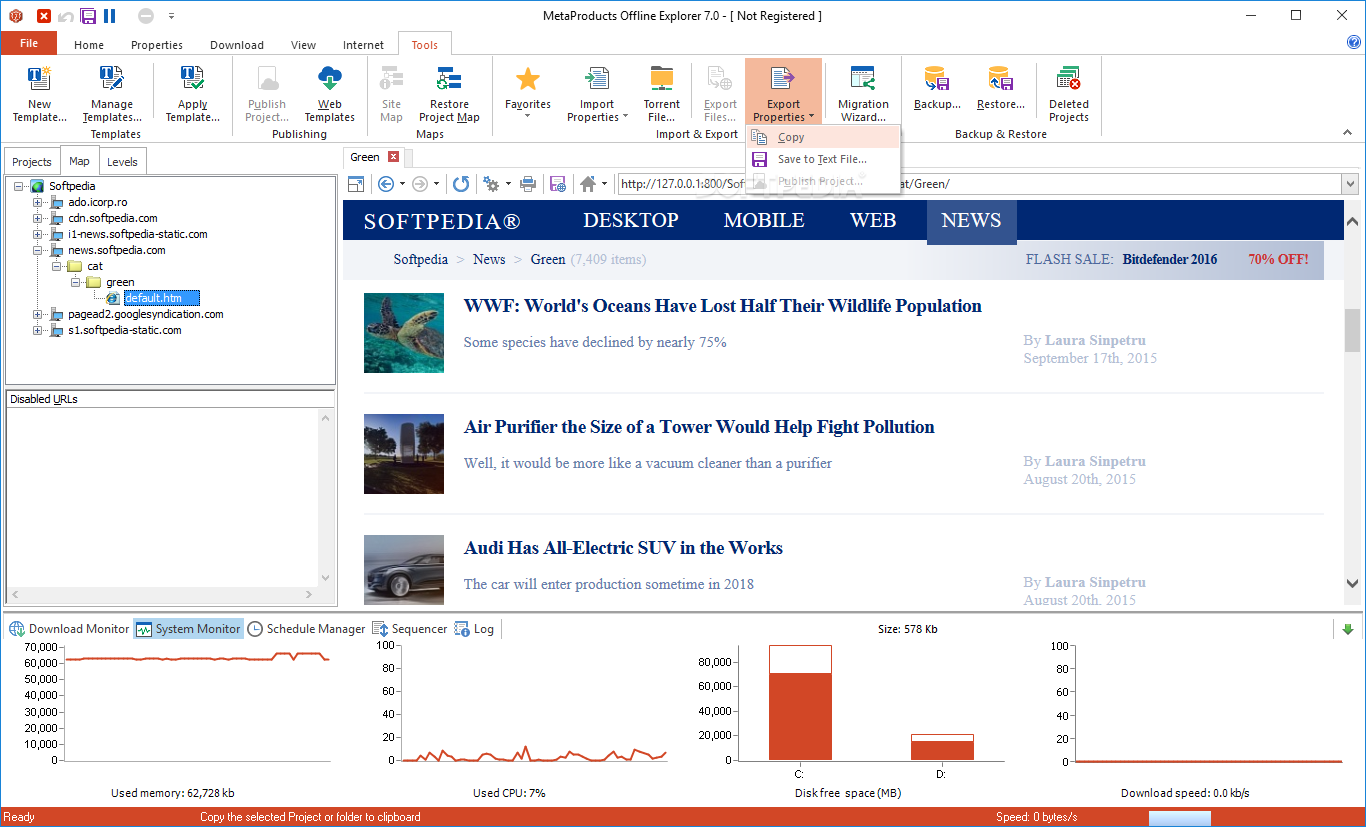1366x827 pixels.
Task: Collapse the news.softpedia.com node
Action: (38, 250)
